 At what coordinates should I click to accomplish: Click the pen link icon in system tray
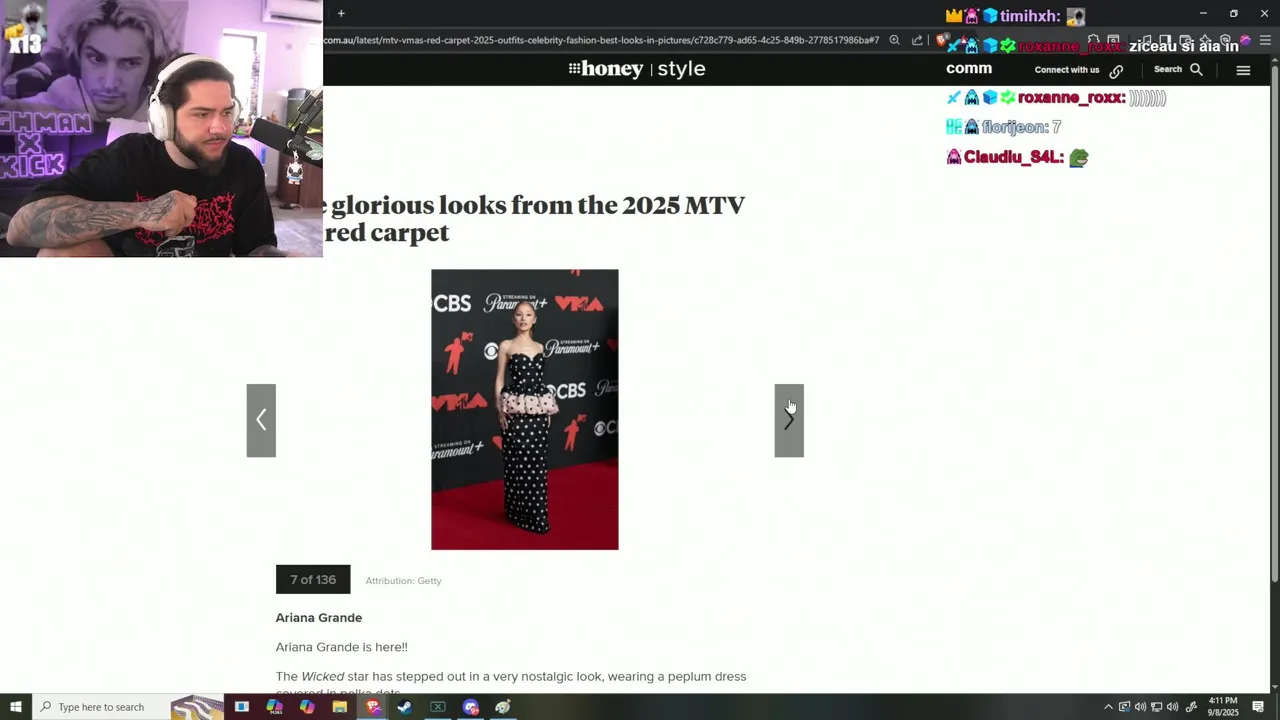(x=1191, y=707)
